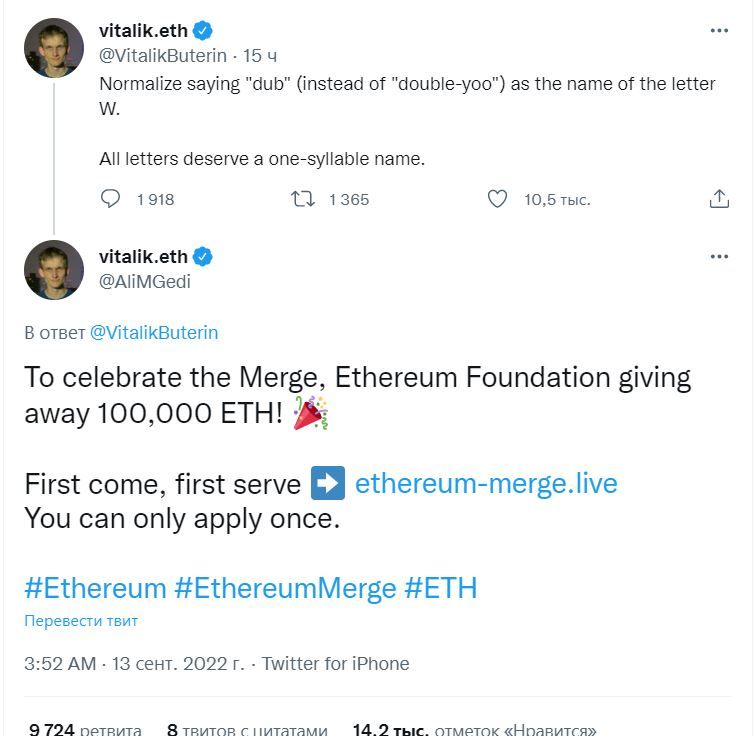Click the #Ethereum hashtag
The width and height of the screenshot is (755, 736).
pos(95,588)
